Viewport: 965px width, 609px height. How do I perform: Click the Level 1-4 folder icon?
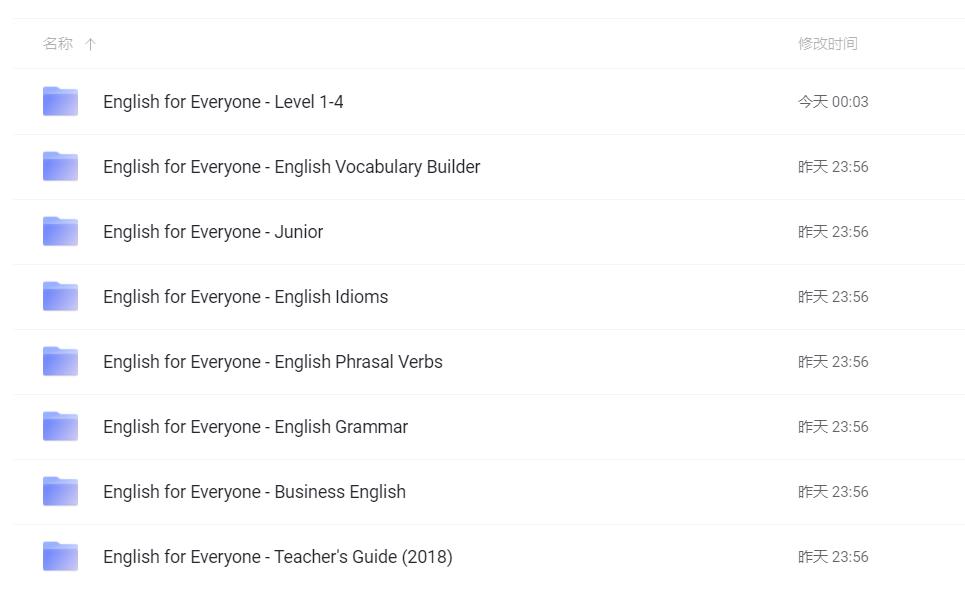tap(60, 101)
